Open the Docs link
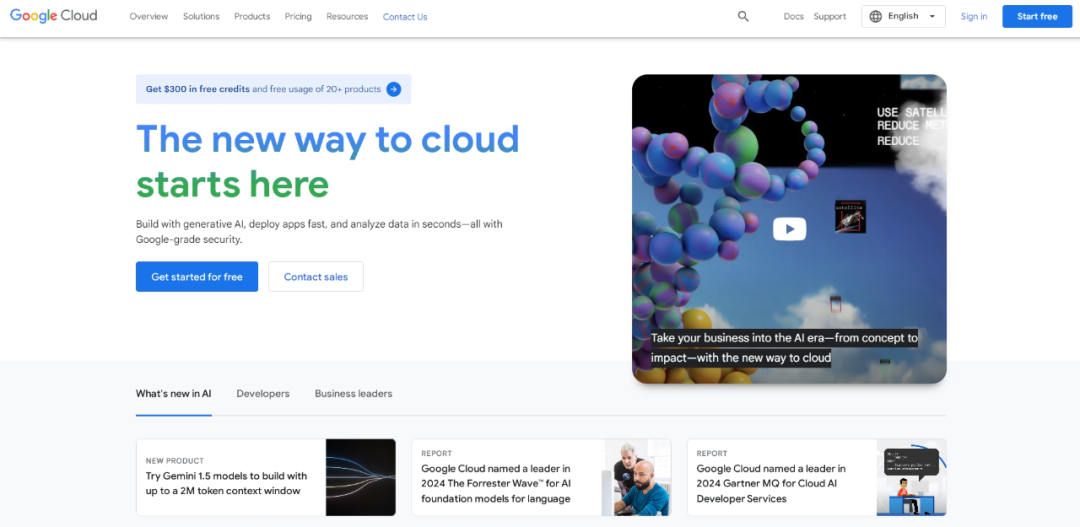1080x527 pixels. [793, 17]
